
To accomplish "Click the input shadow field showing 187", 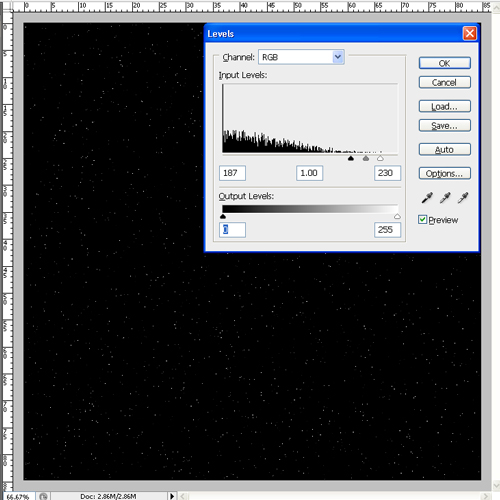I will pyautogui.click(x=232, y=173).
